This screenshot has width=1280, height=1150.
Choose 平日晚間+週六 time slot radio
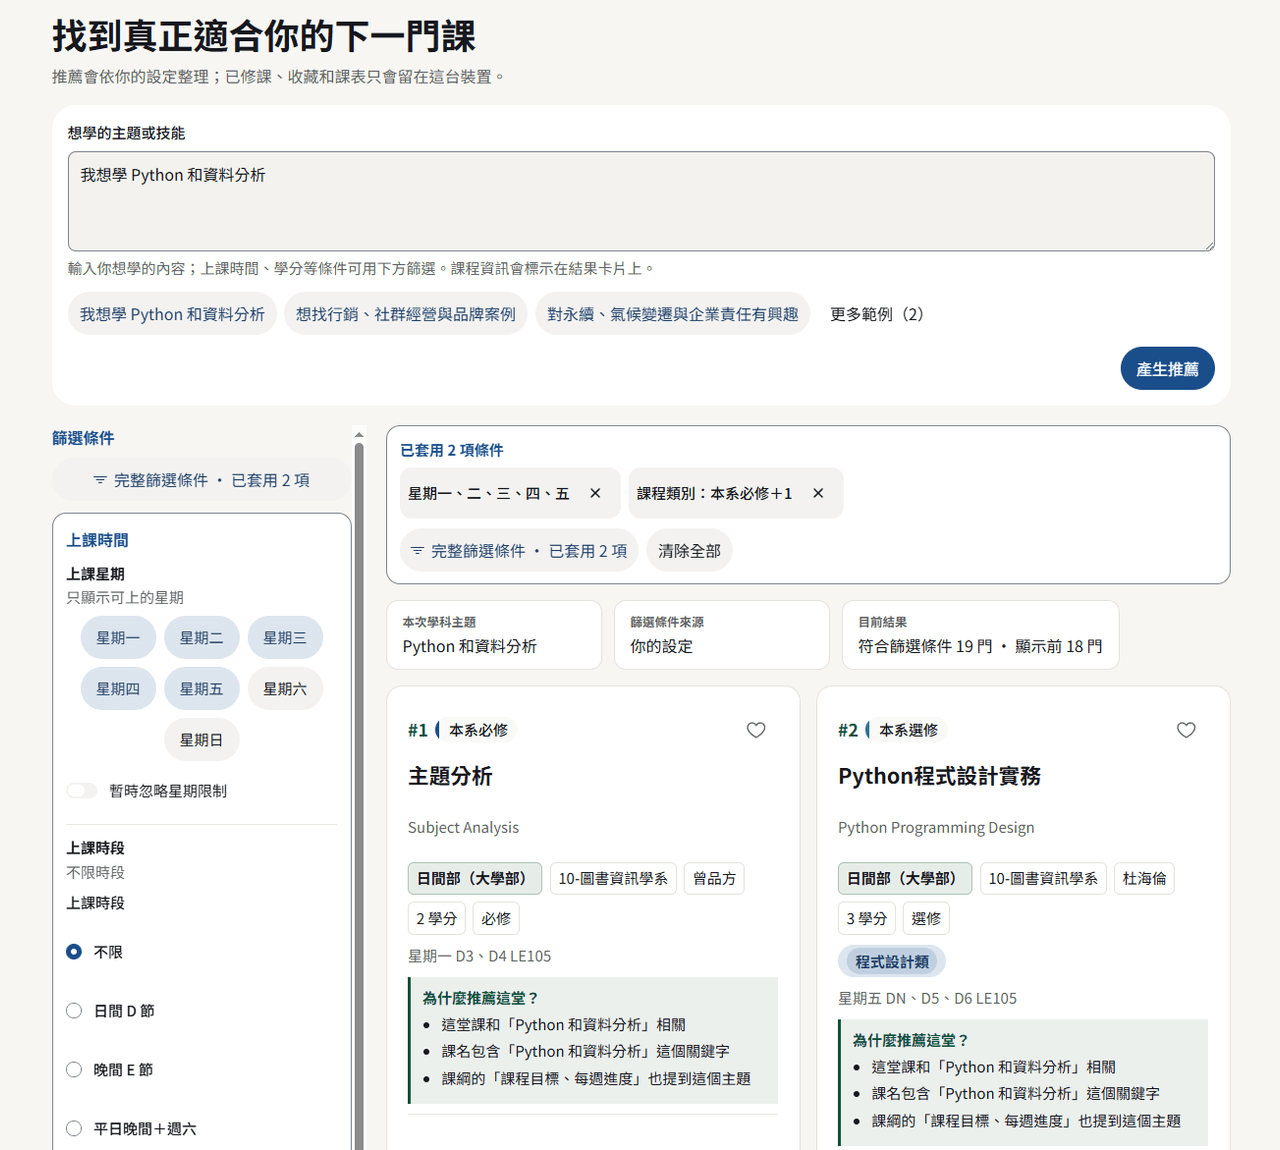click(74, 1129)
